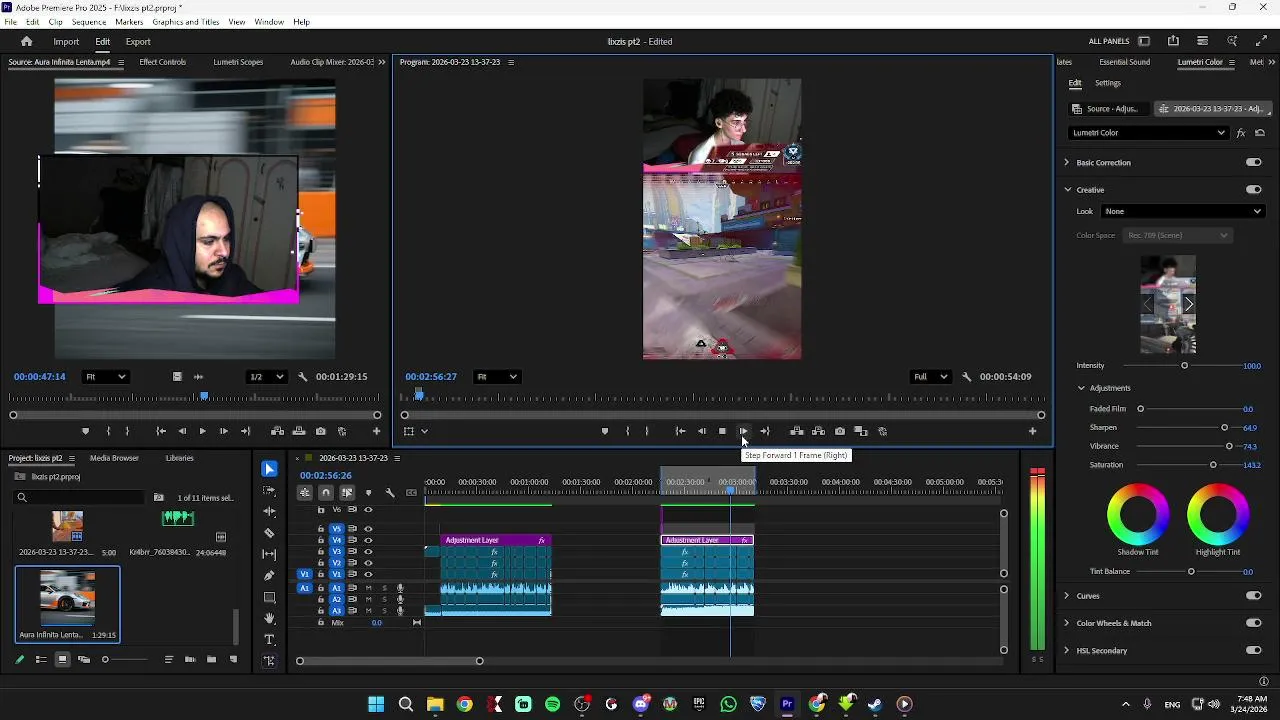1280x720 pixels.
Task: Select the Slip tool
Action: pos(269,554)
